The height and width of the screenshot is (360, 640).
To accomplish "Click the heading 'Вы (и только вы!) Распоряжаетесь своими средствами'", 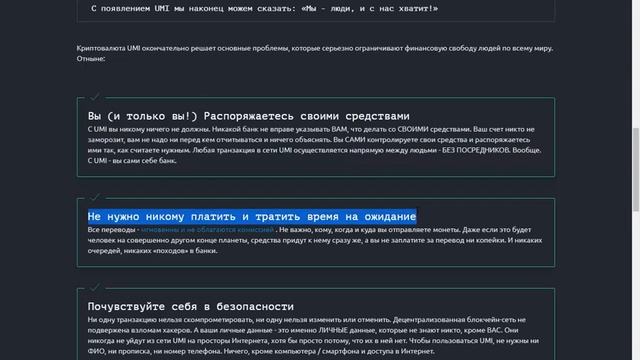I will pyautogui.click(x=249, y=116).
